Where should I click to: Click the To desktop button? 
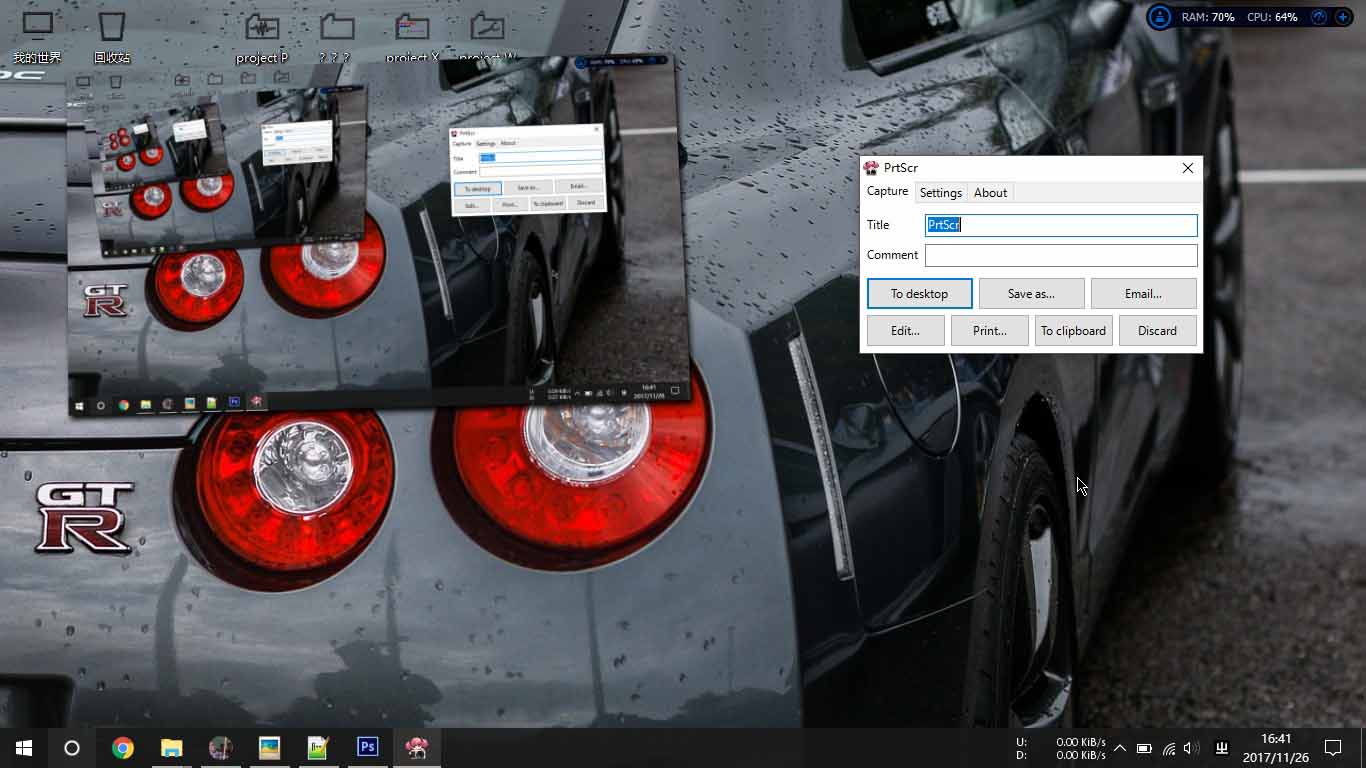[919, 294]
